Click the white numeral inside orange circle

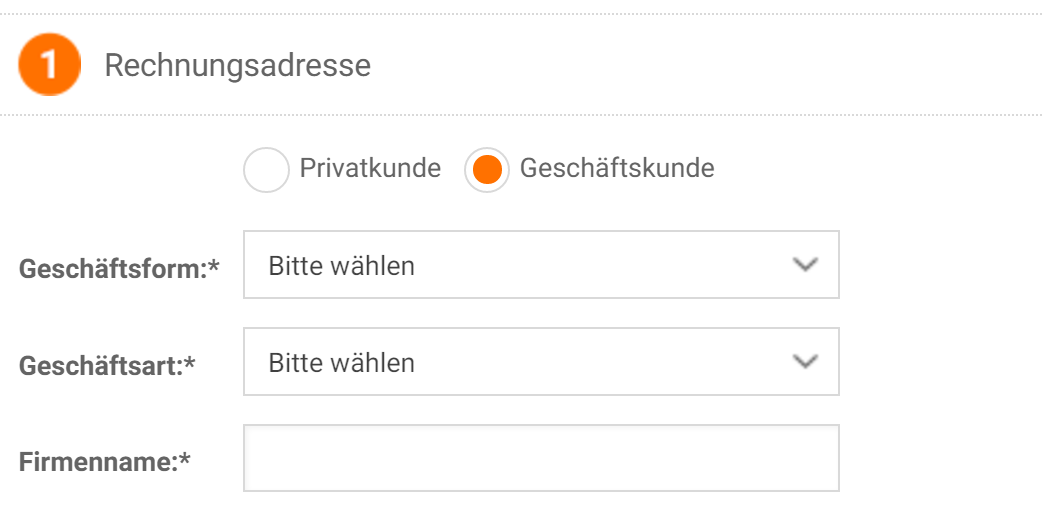[x=49, y=66]
